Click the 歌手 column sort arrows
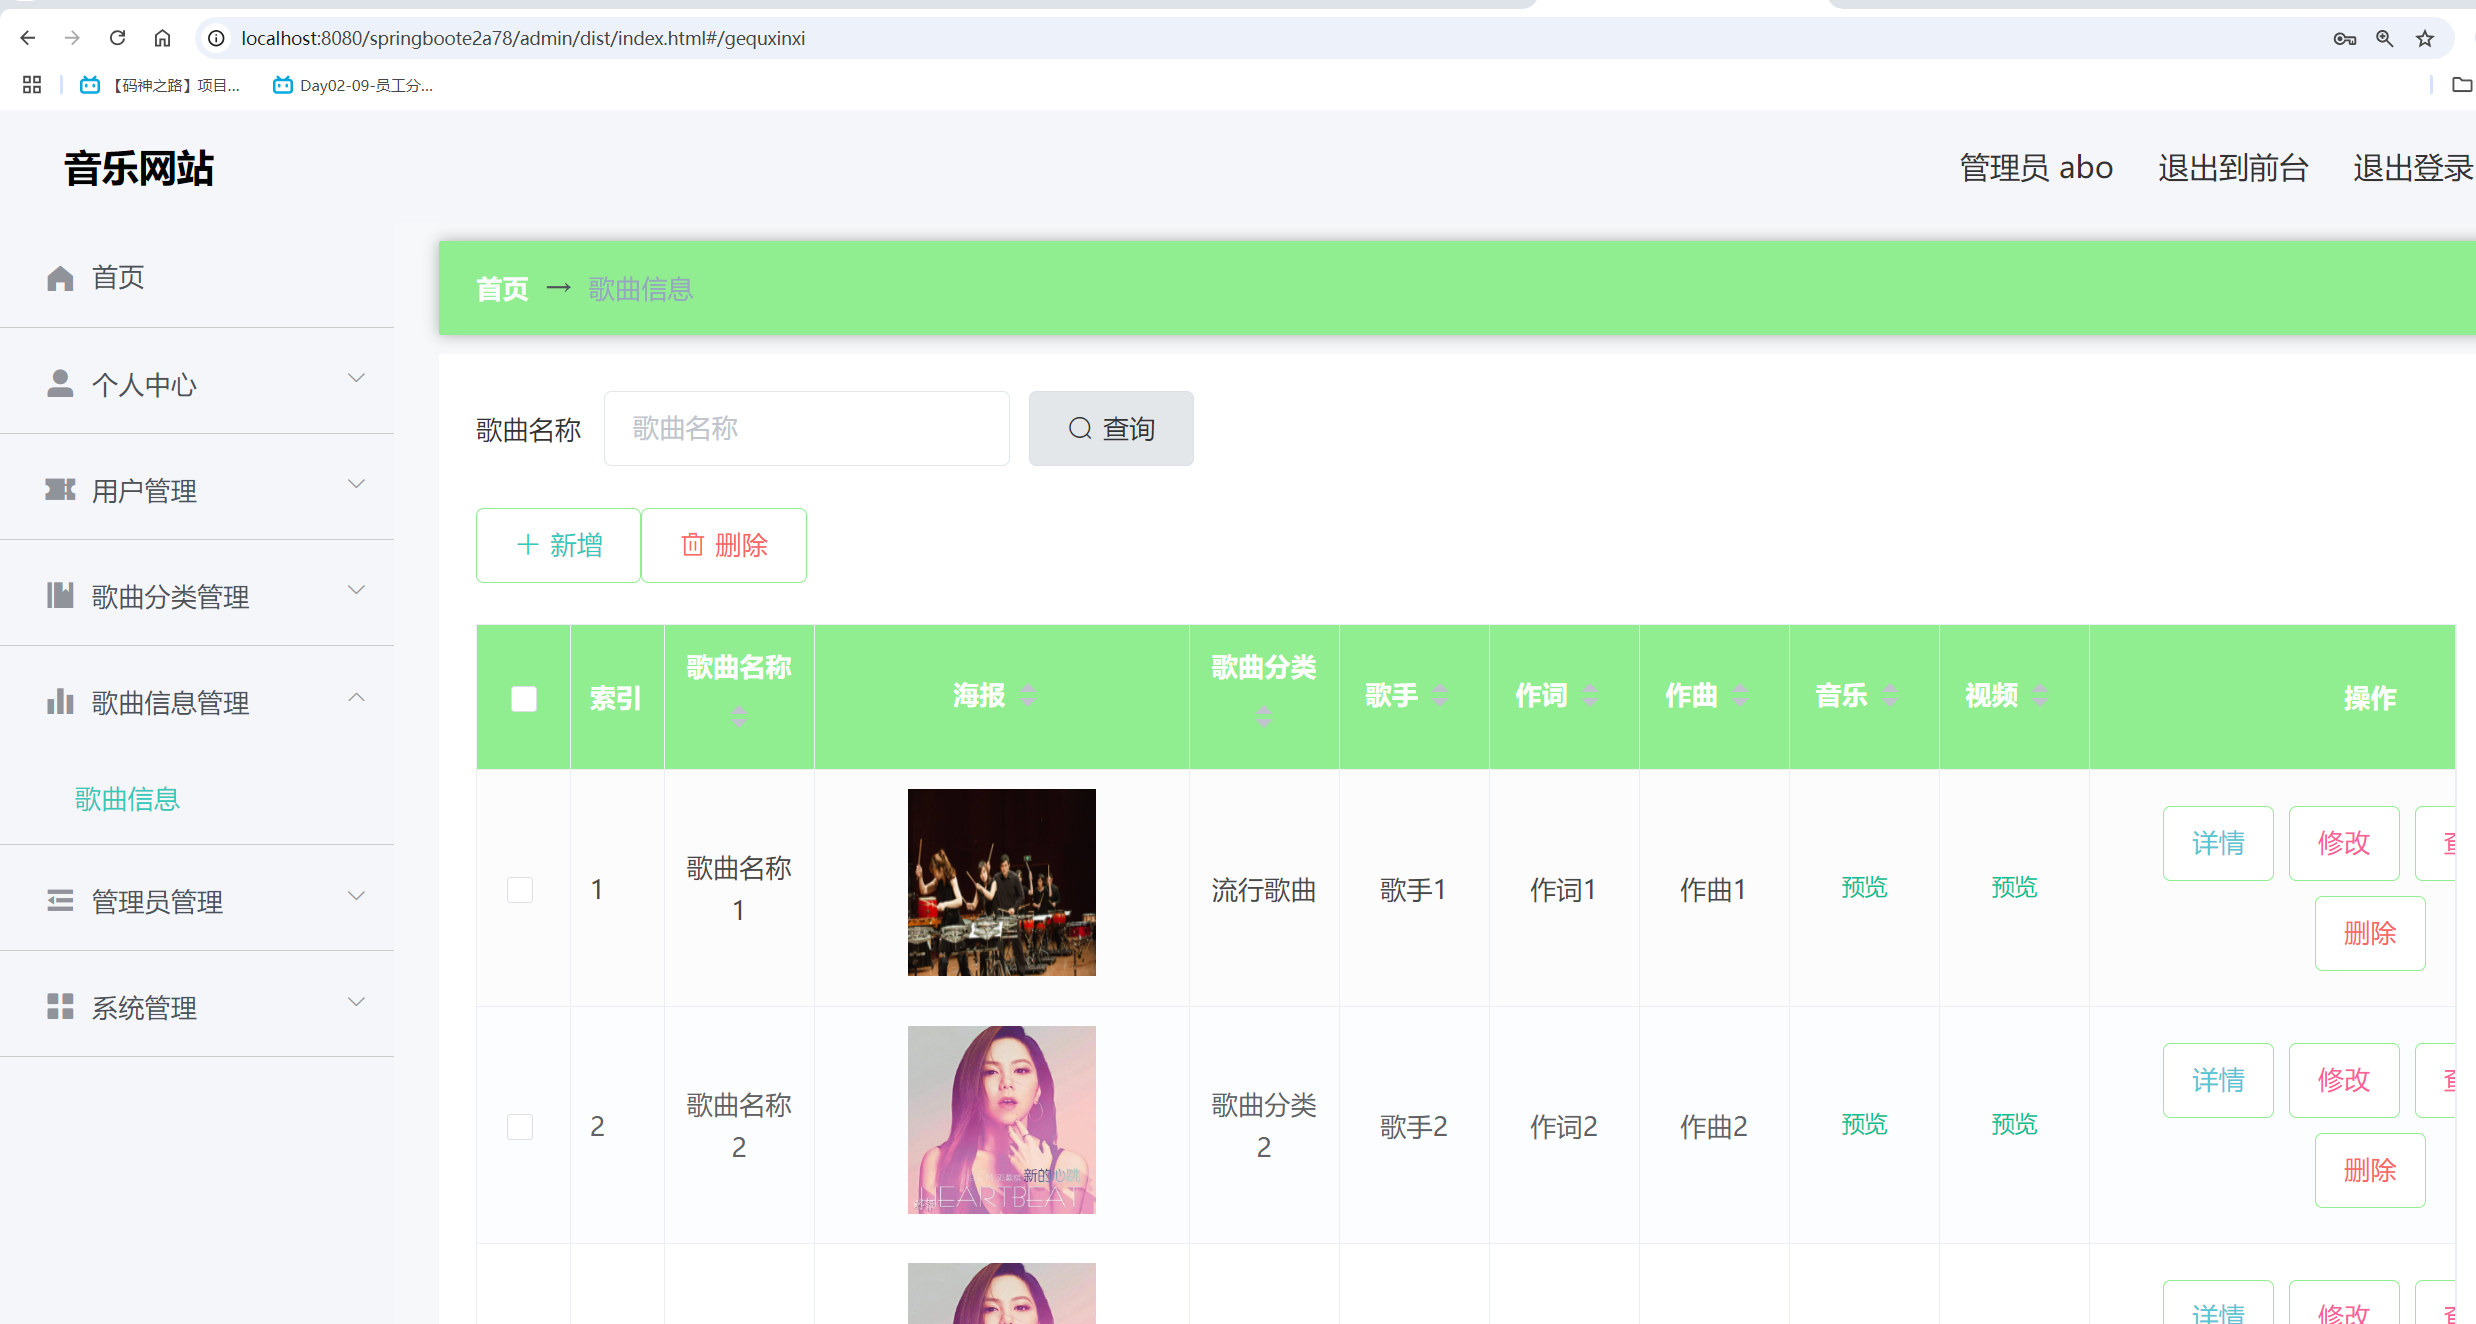 1440,695
